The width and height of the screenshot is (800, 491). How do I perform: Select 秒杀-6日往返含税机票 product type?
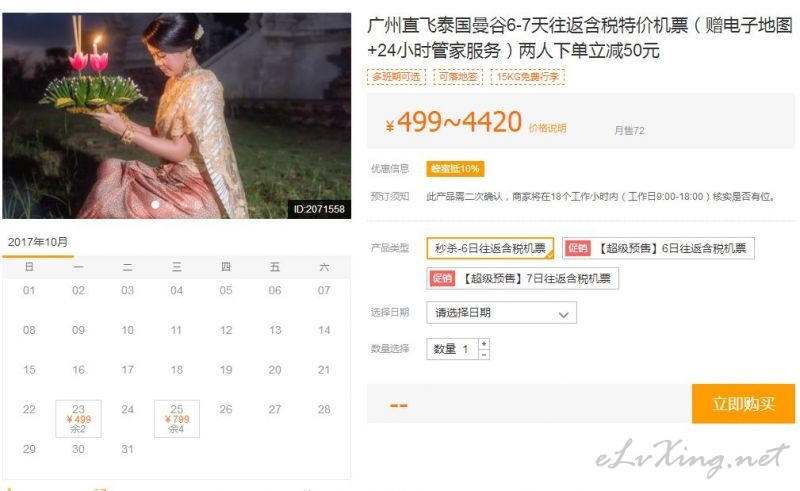(490, 249)
